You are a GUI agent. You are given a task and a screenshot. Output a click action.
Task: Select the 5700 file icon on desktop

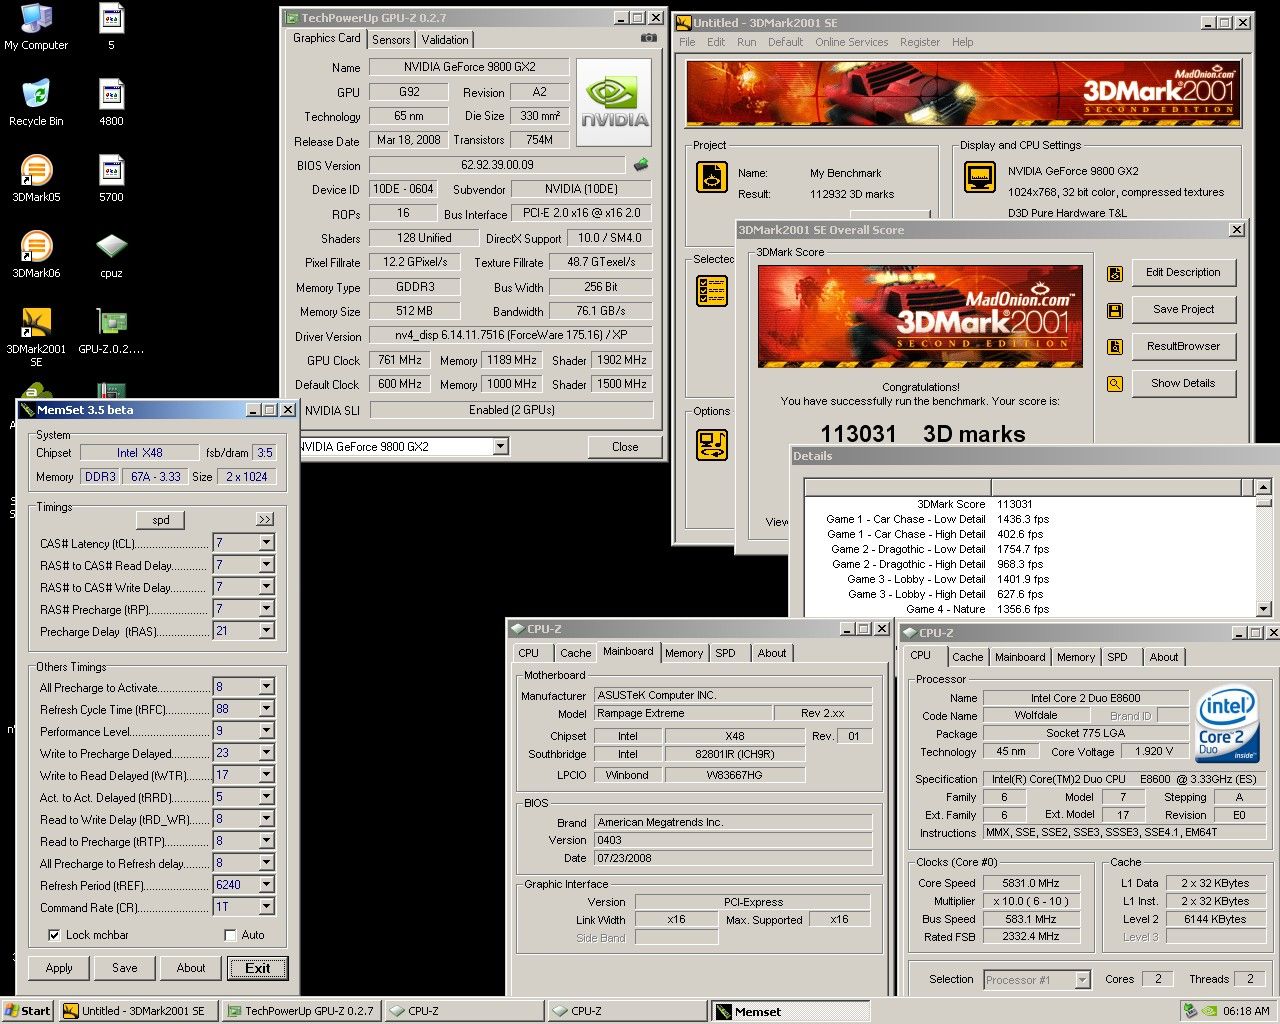pyautogui.click(x=111, y=179)
